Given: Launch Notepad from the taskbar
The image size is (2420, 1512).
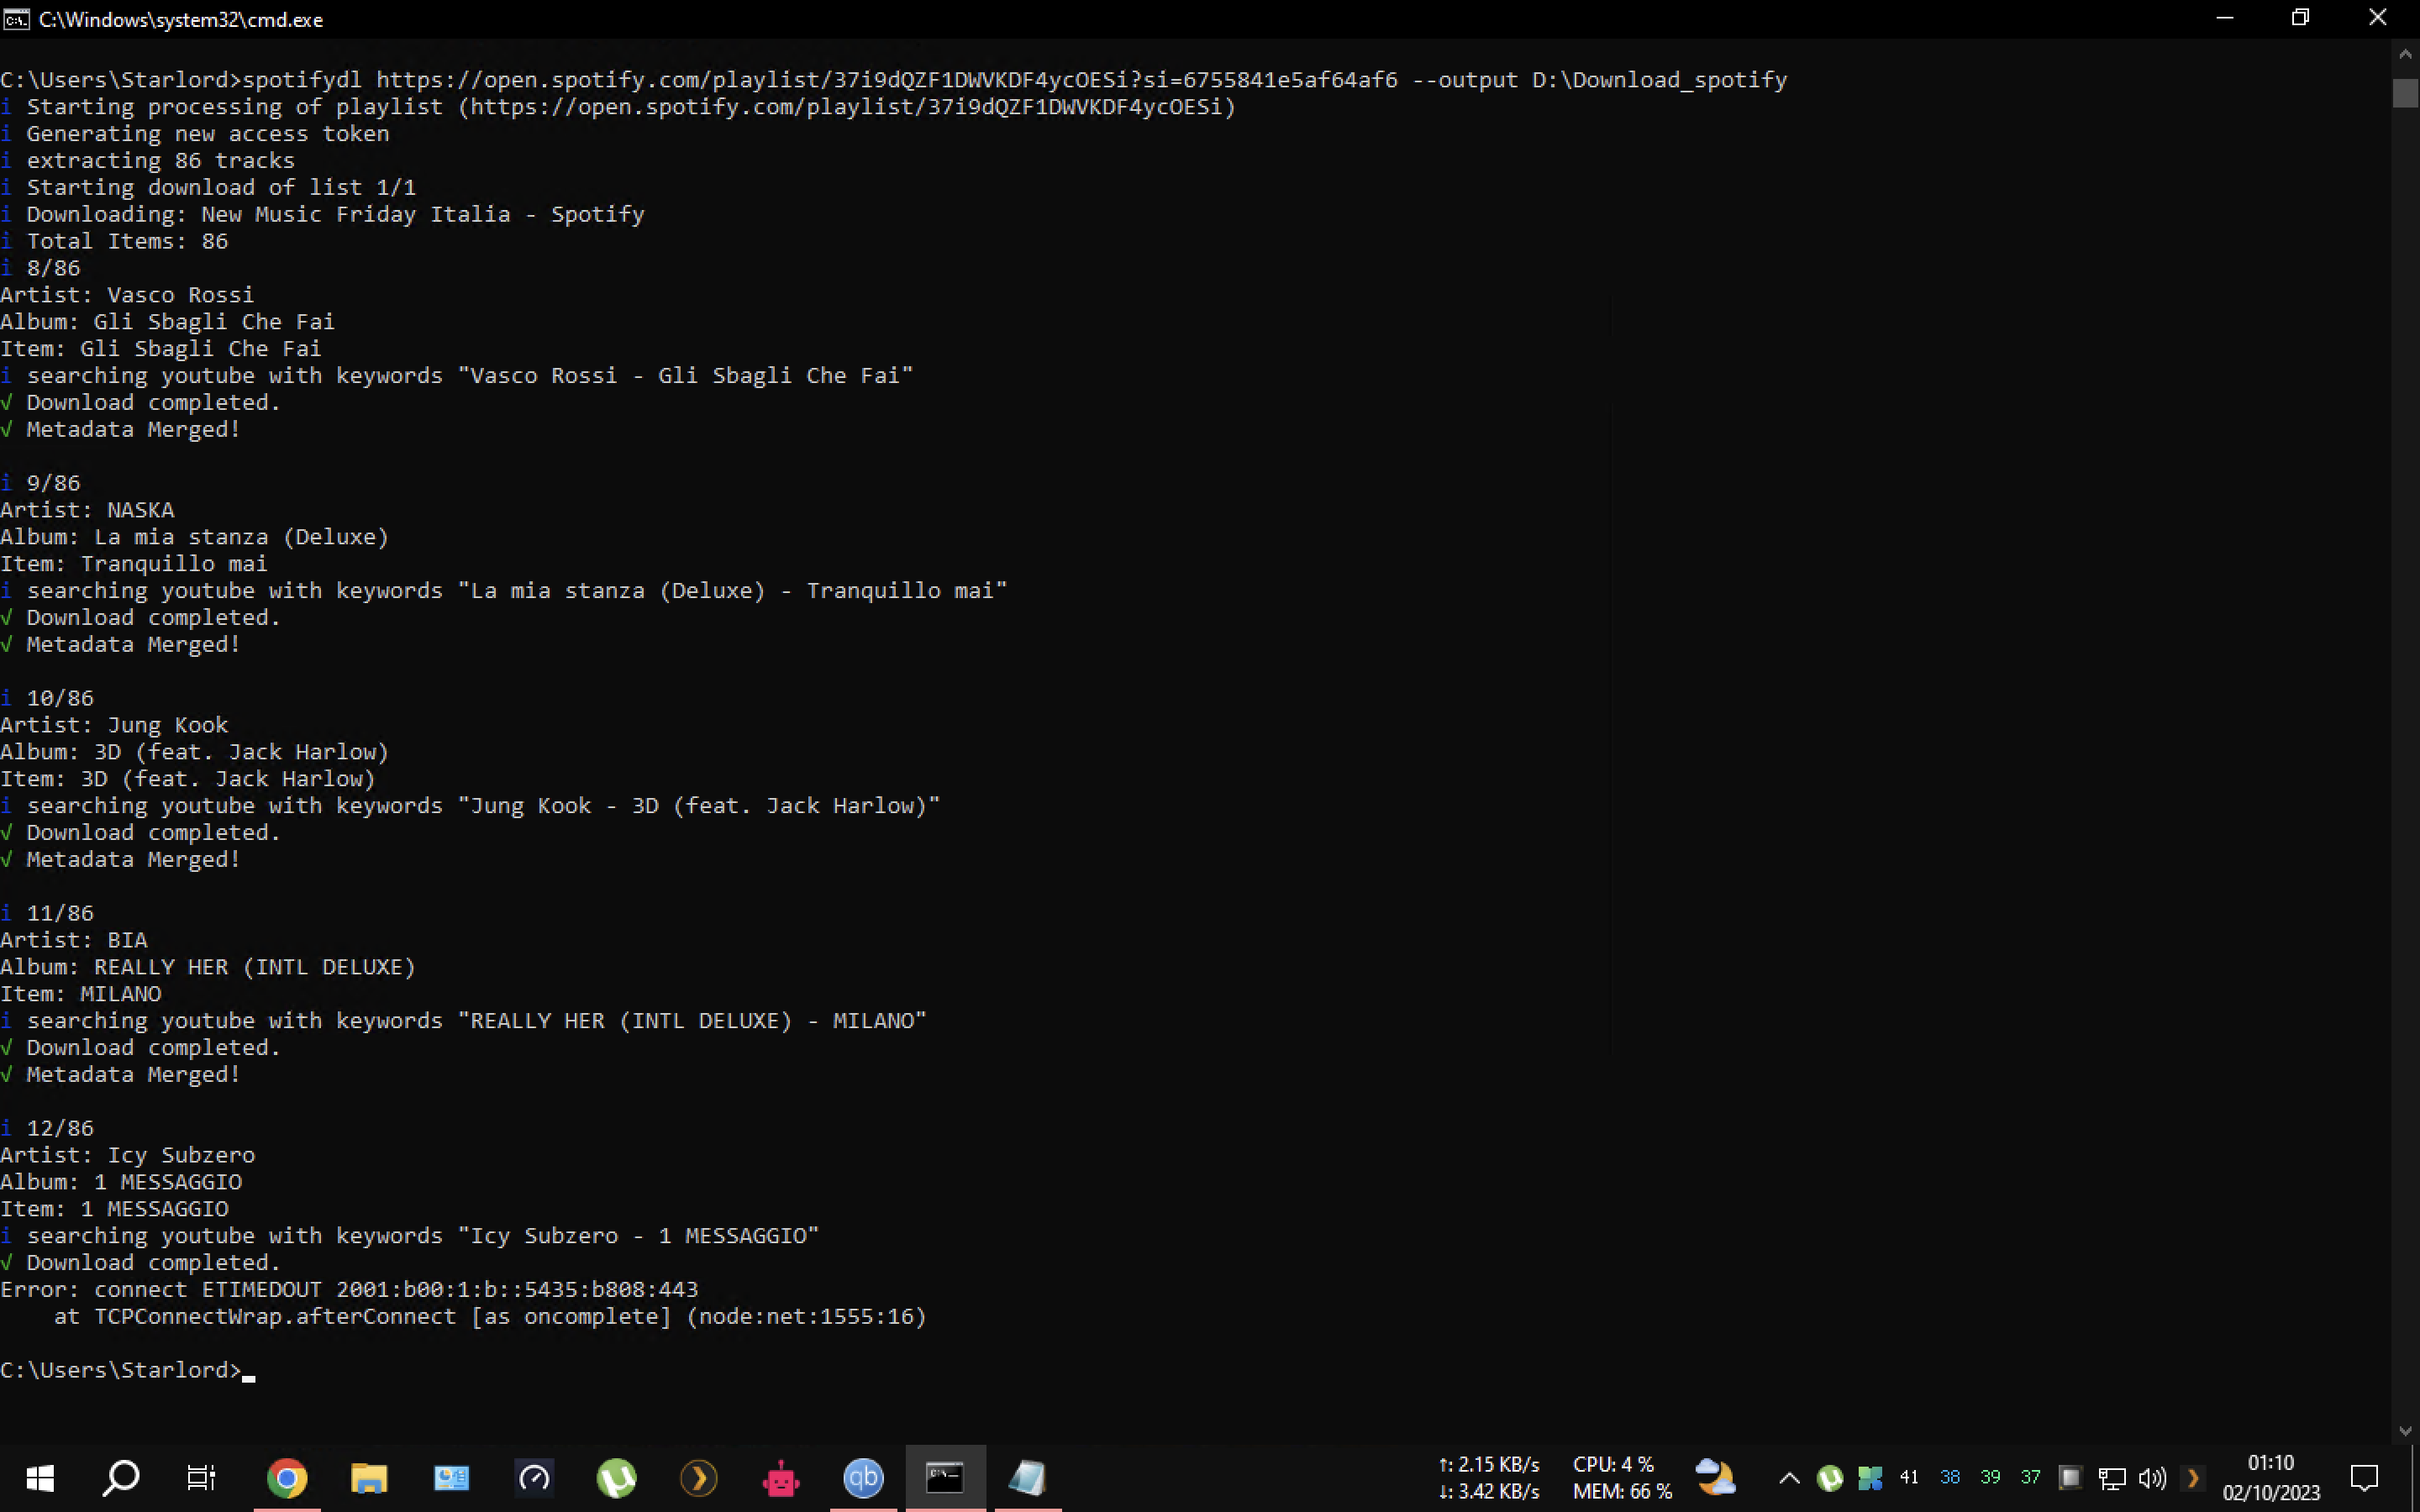Looking at the screenshot, I should coord(1027,1477).
